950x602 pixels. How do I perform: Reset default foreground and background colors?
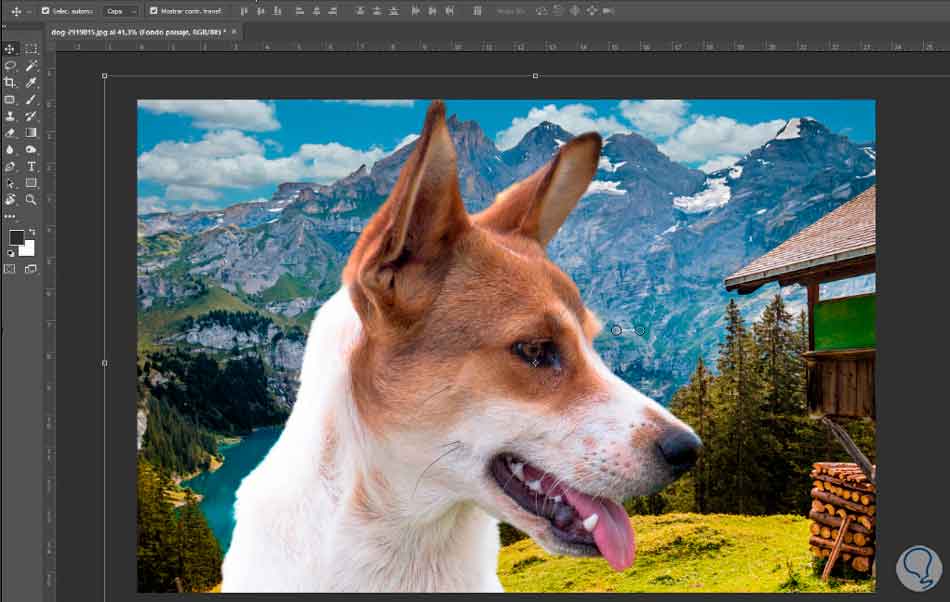point(10,253)
